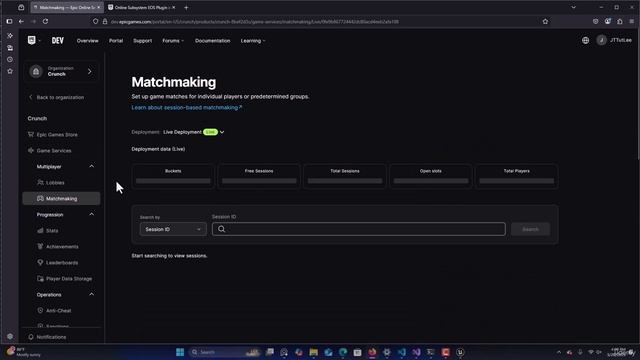This screenshot has width=640, height=360.
Task: Click the Search button for sessions
Action: point(530,229)
